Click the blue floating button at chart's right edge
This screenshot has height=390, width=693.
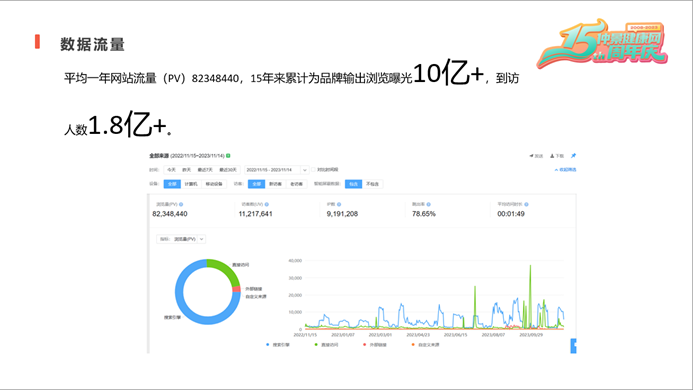click(574, 346)
